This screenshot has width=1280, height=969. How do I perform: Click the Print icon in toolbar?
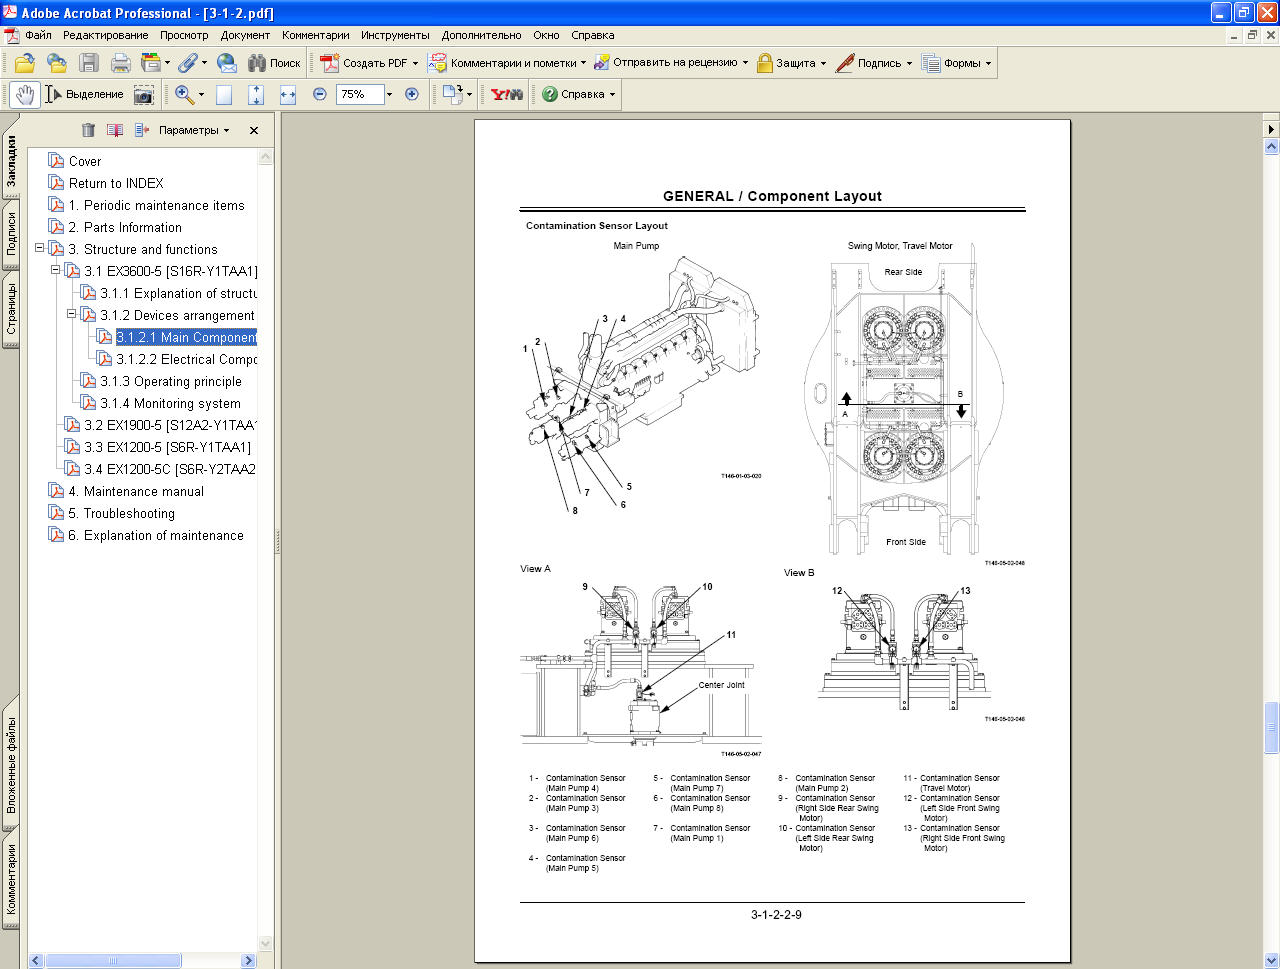121,63
